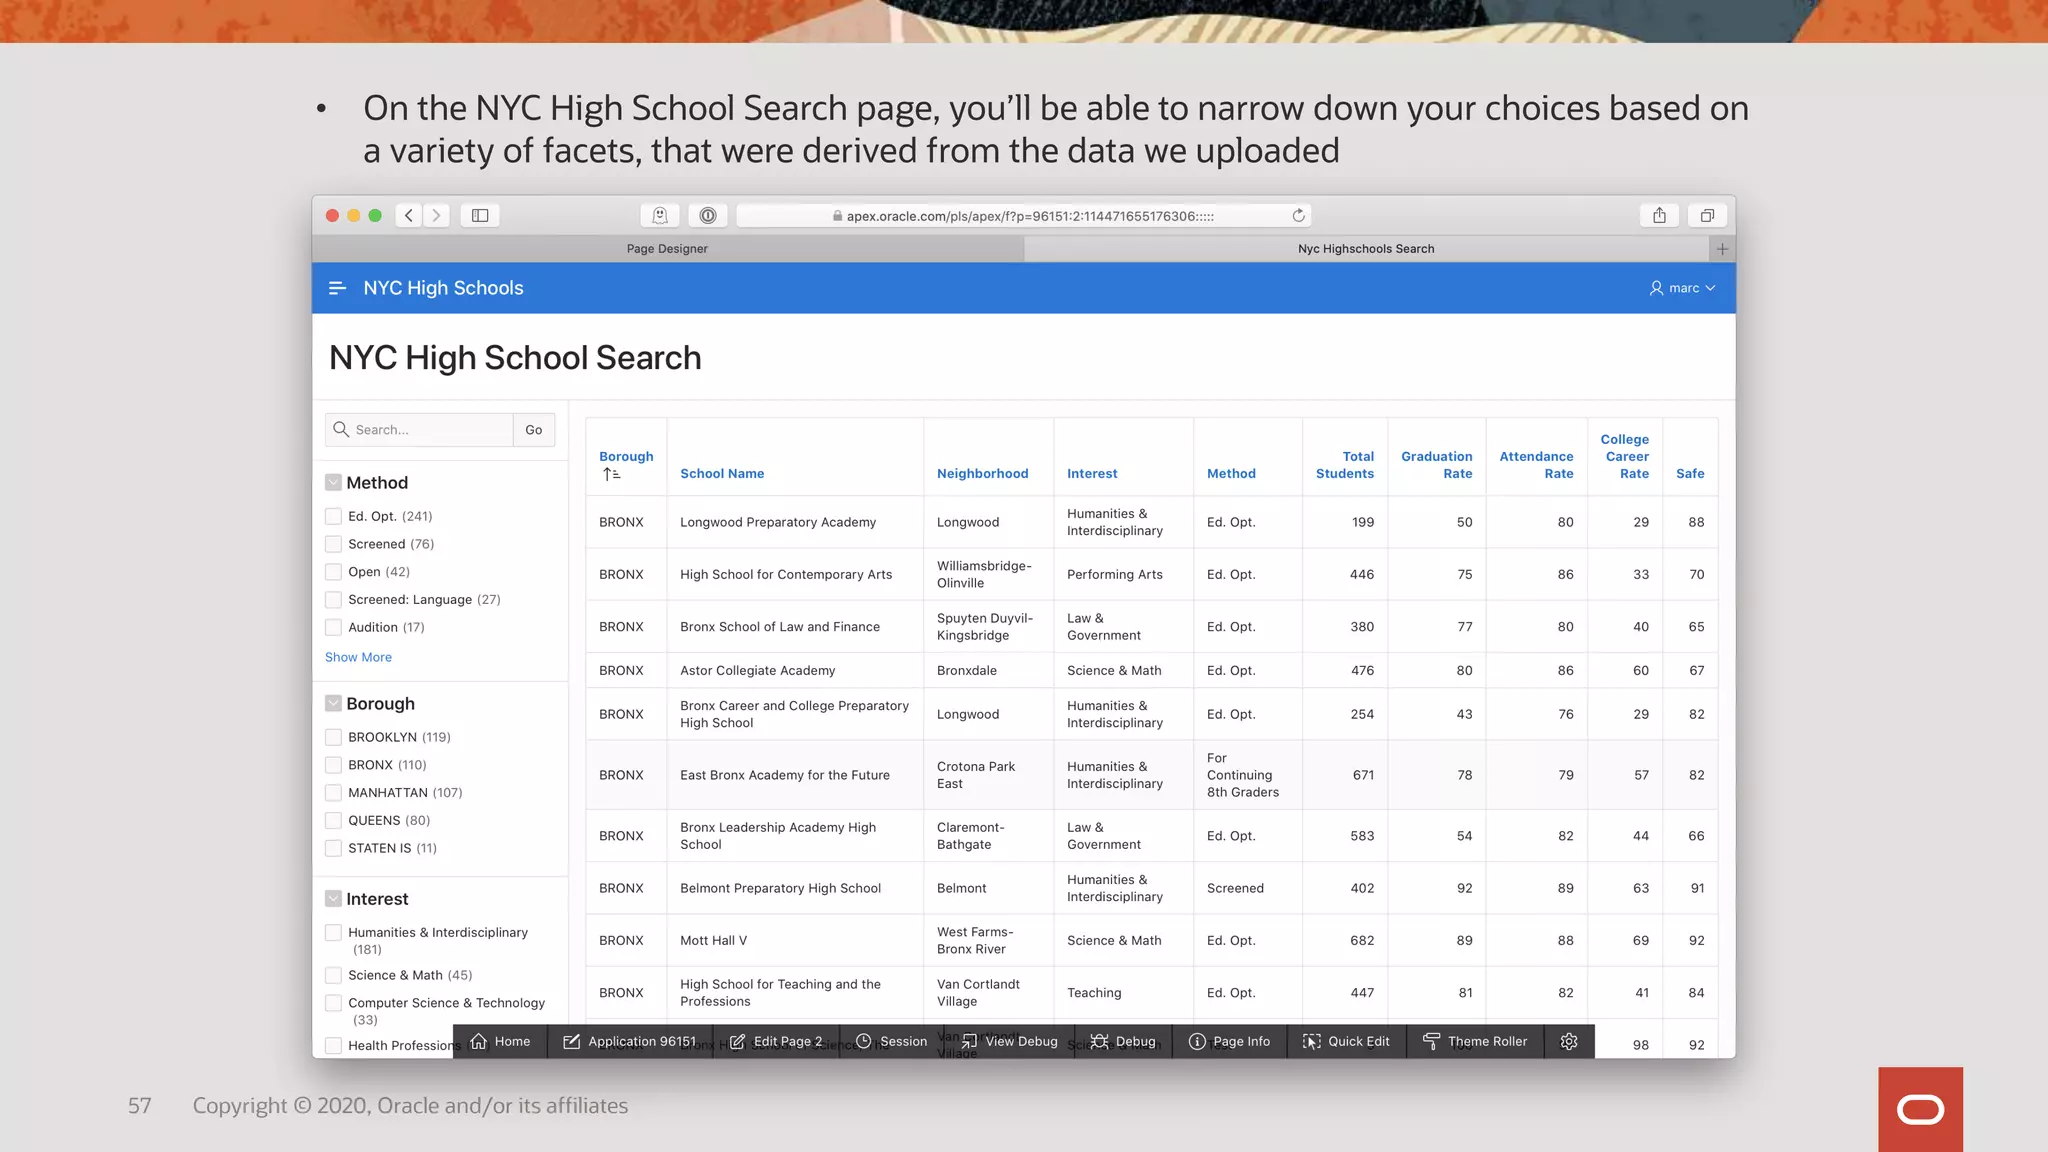Screen dimensions: 2048x1152
Task: Sort by Method column header
Action: coord(1231,474)
